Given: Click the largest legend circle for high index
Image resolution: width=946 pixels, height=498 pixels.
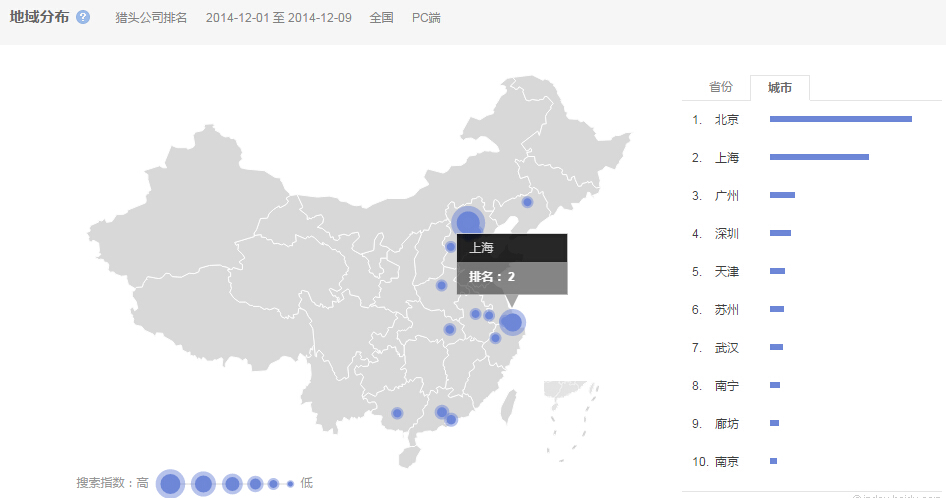Looking at the screenshot, I should pyautogui.click(x=170, y=484).
